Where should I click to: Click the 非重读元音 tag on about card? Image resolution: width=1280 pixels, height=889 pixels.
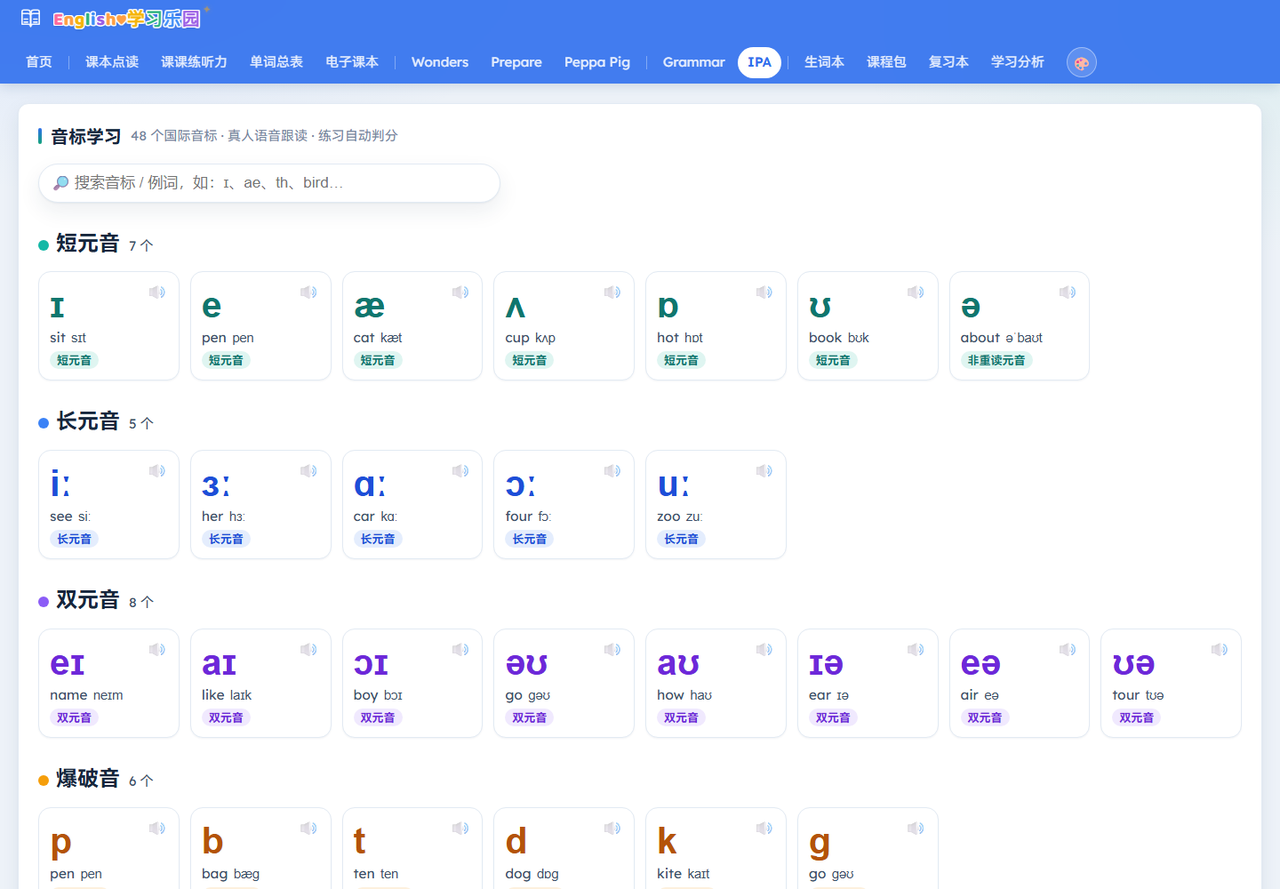[x=996, y=360]
